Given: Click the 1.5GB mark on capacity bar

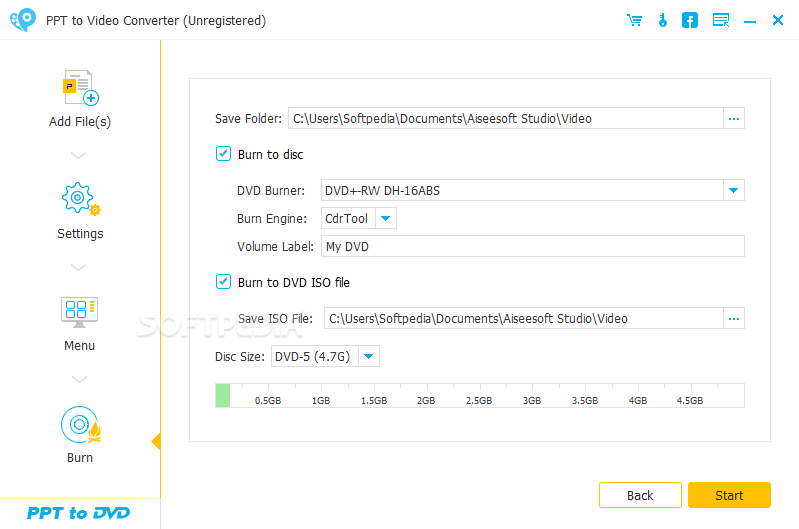Looking at the screenshot, I should click(374, 401).
